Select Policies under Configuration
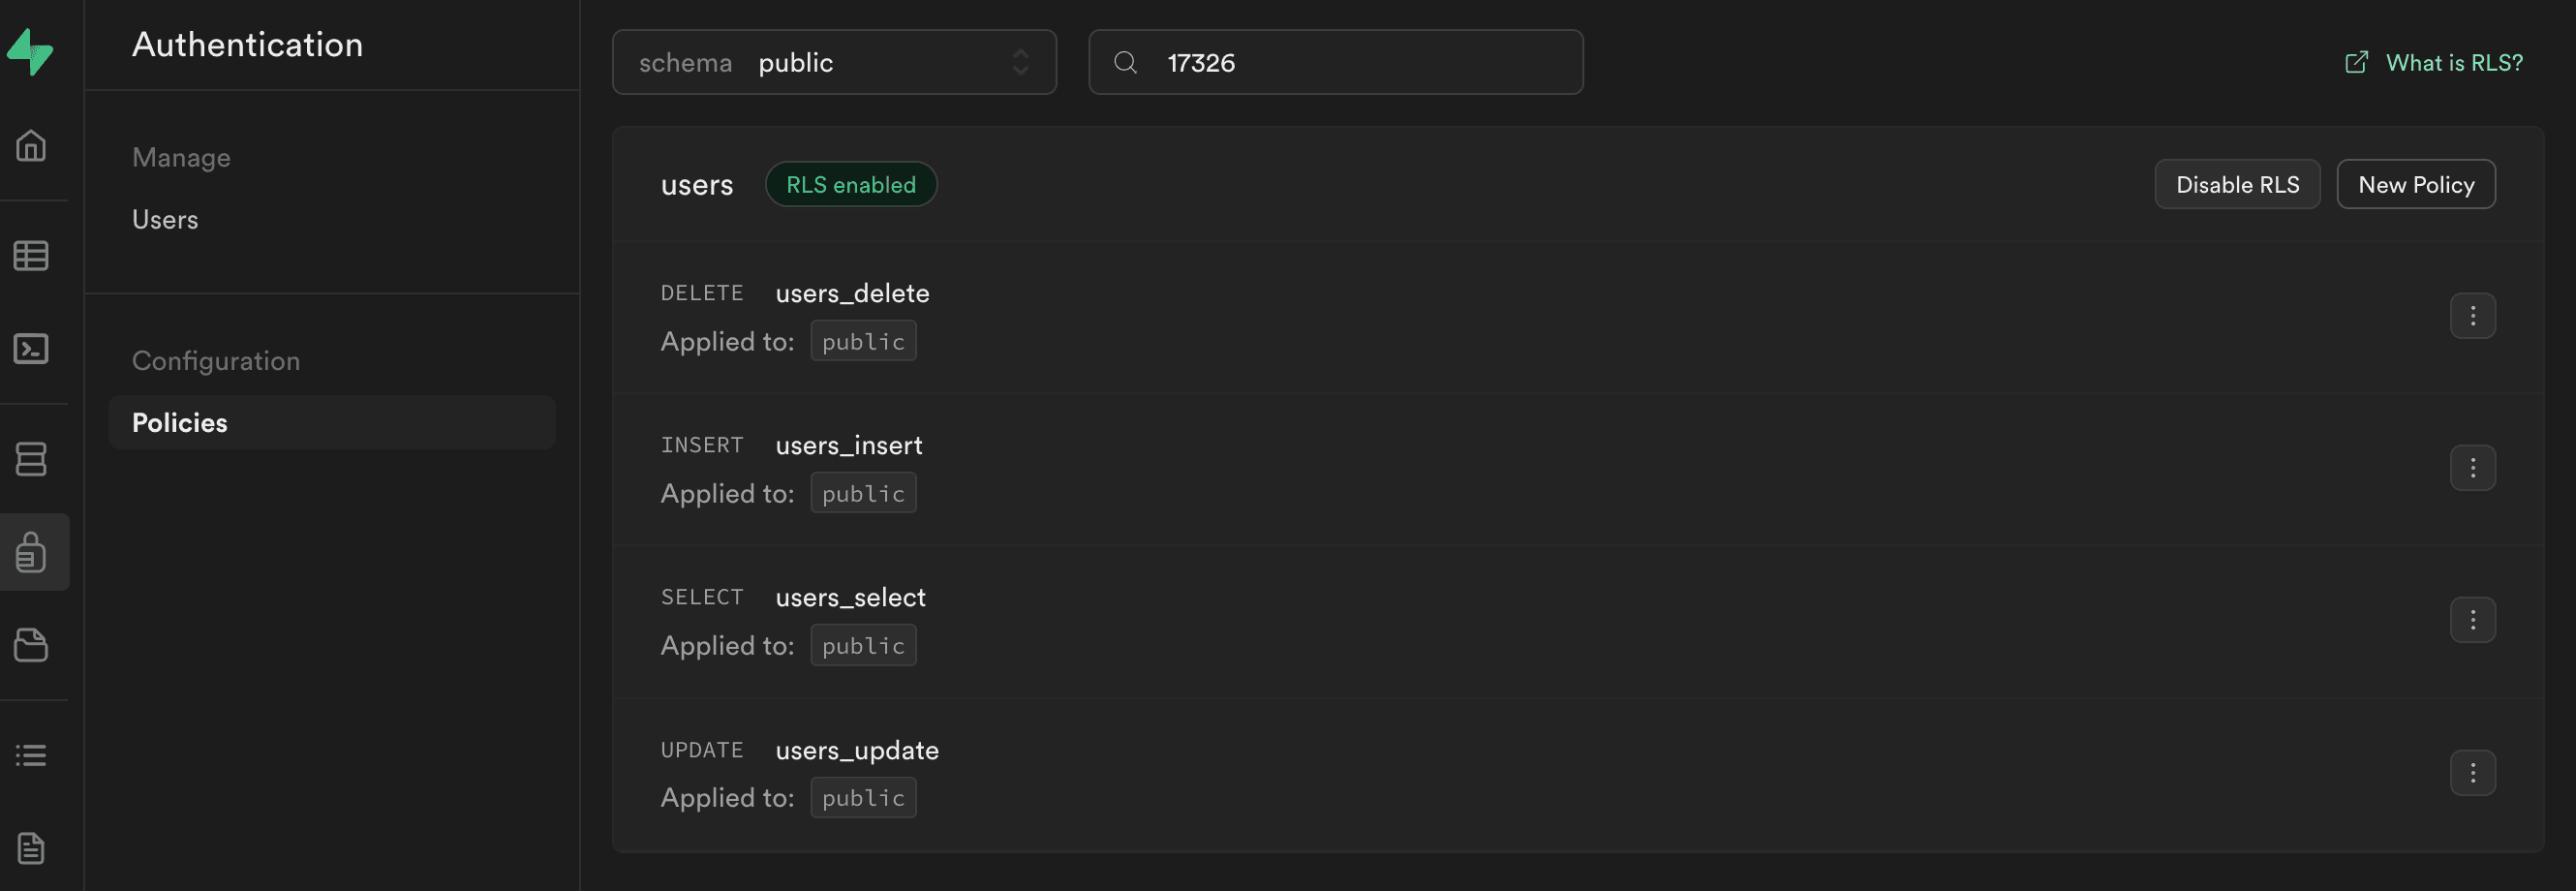Screen dimensions: 2576x891 (x=180, y=423)
